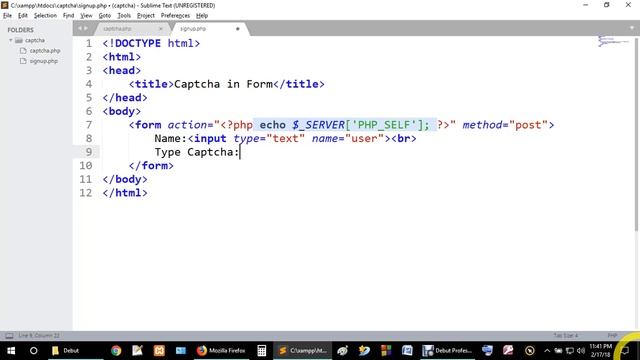Open the Goto menu
Viewport: 640px width, 360px height.
tap(104, 16)
